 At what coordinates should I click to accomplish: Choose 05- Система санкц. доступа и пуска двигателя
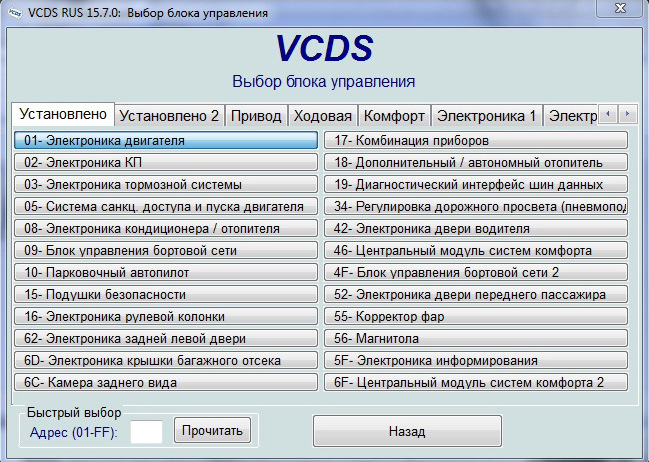coord(166,206)
